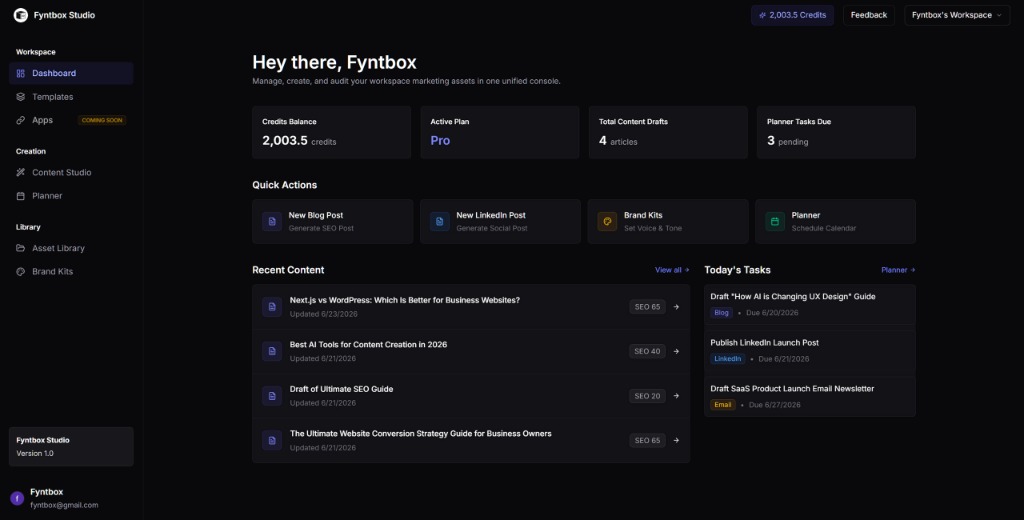Image resolution: width=1024 pixels, height=520 pixels.
Task: Click the sparkle icon in the Credits button
Action: click(762, 15)
